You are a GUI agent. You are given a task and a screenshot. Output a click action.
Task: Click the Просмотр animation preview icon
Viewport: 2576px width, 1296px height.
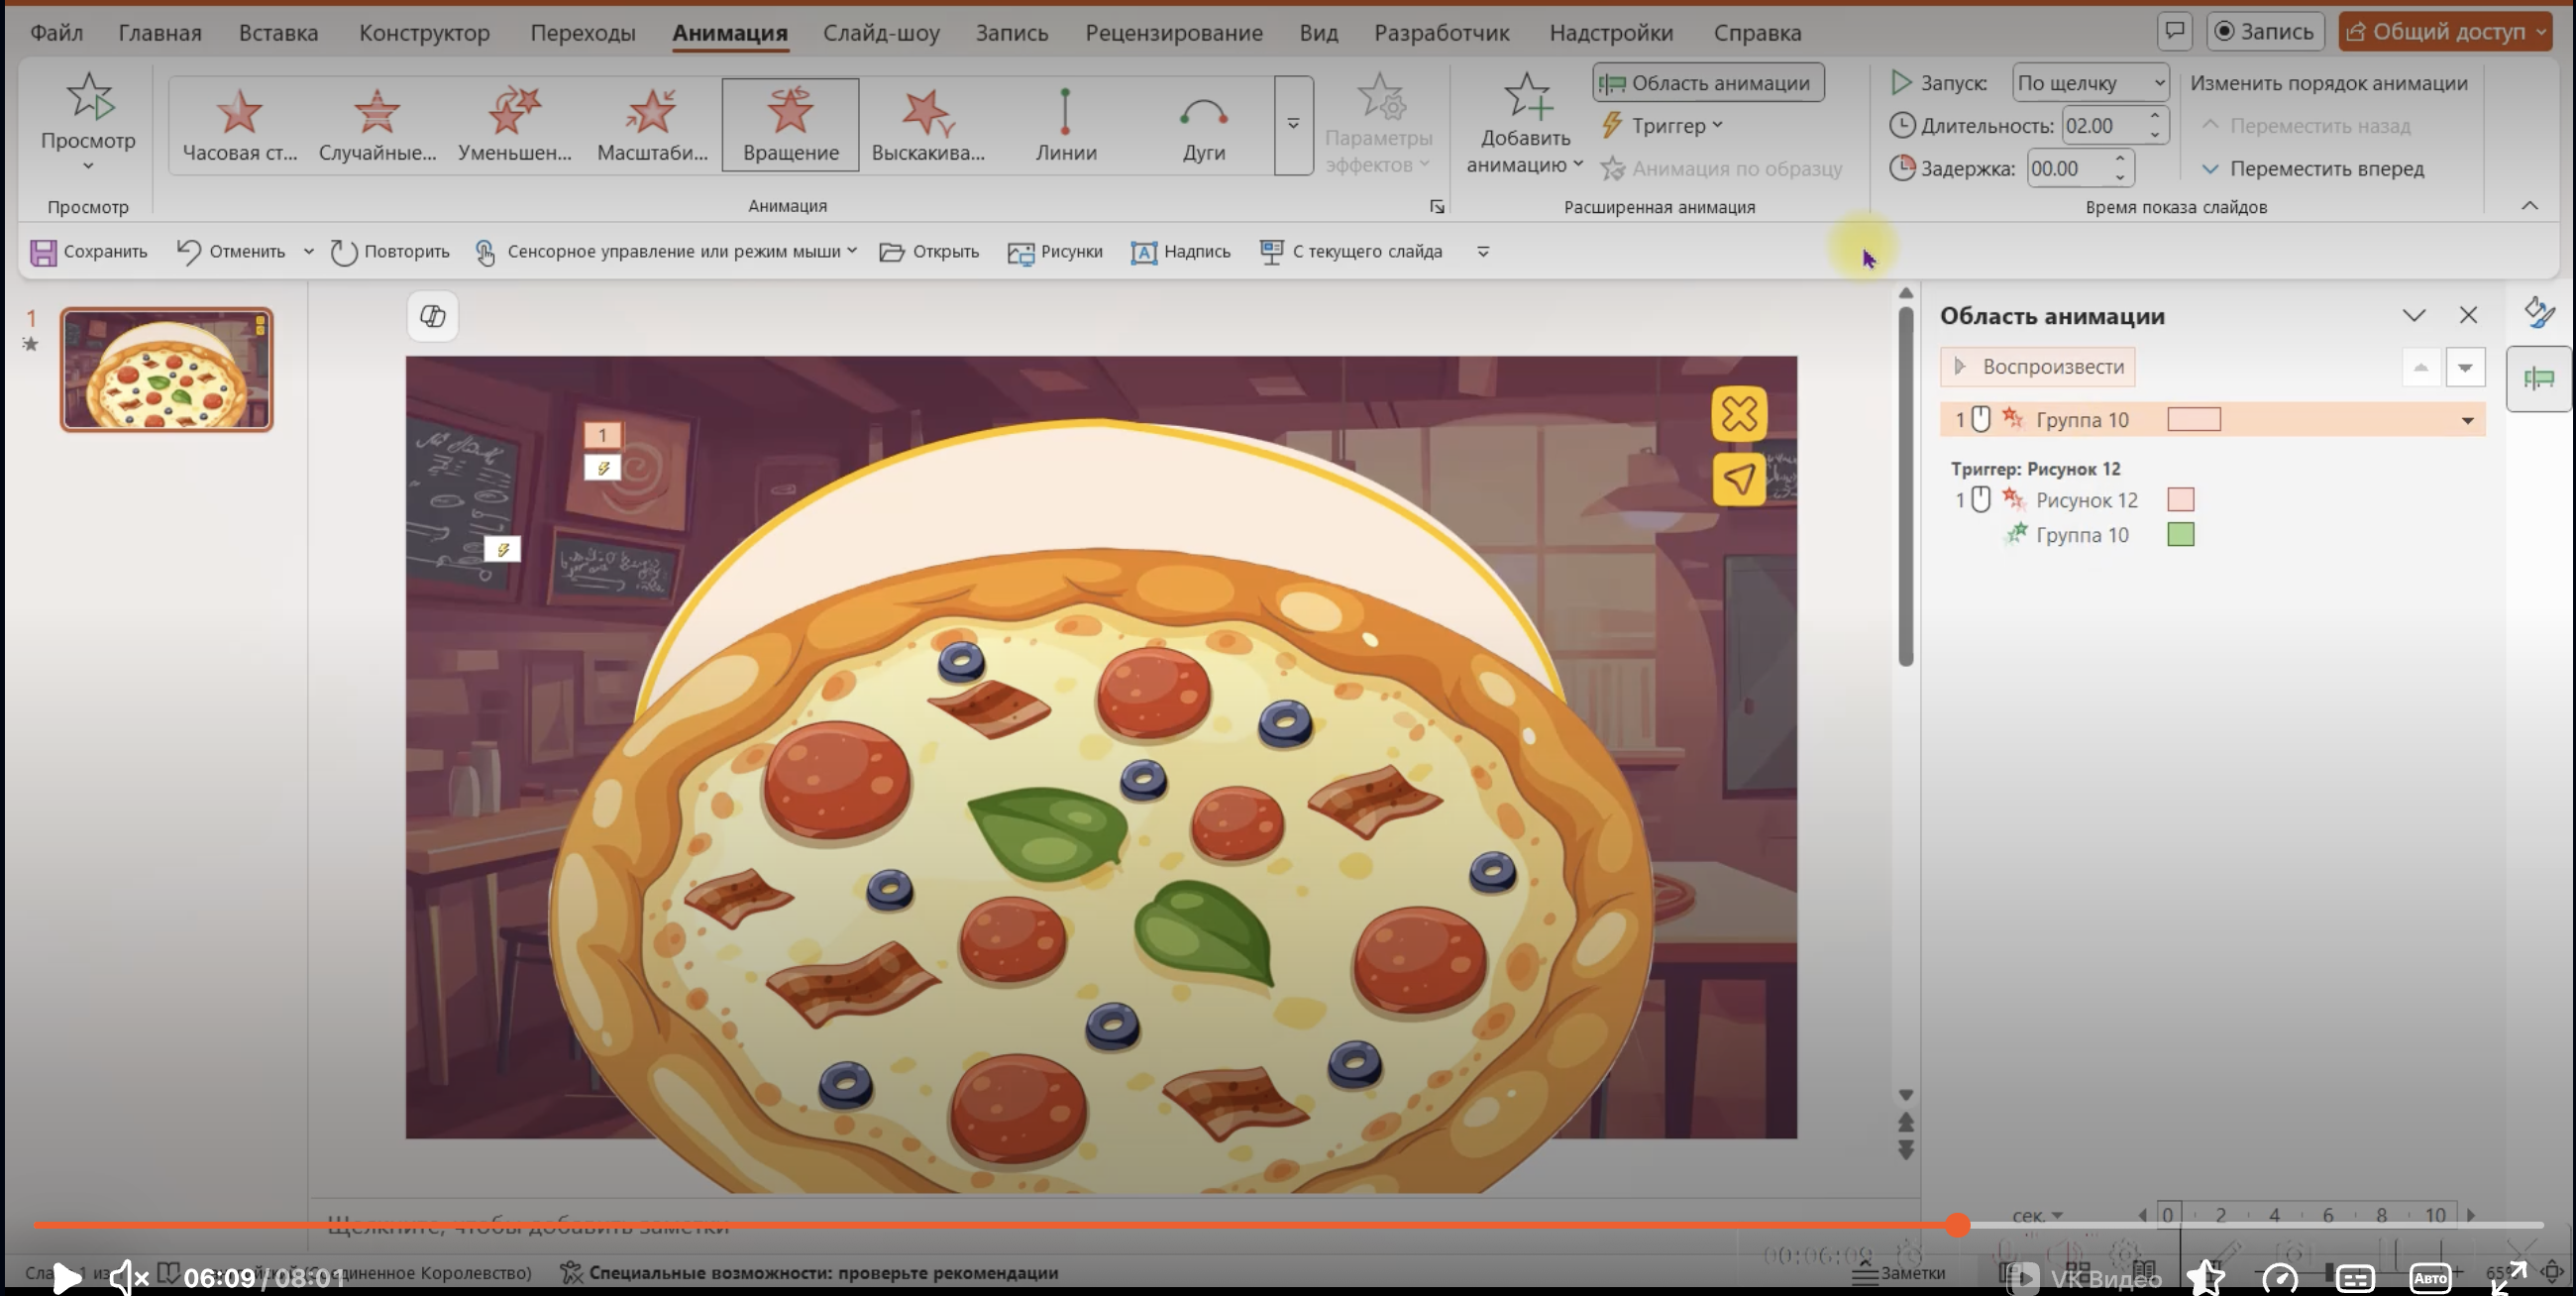(89, 97)
